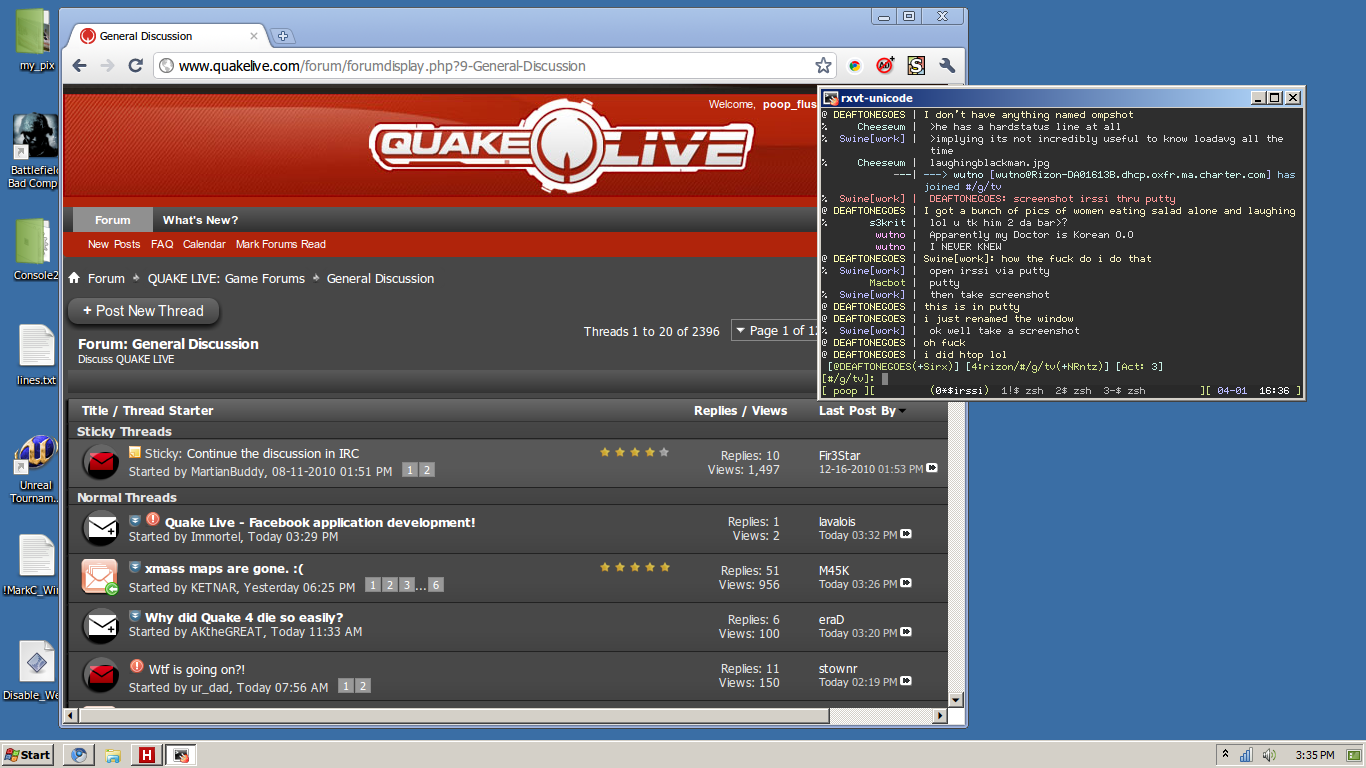1366x768 pixels.
Task: Click the browser address bar URL field
Action: pyautogui.click(x=480, y=66)
